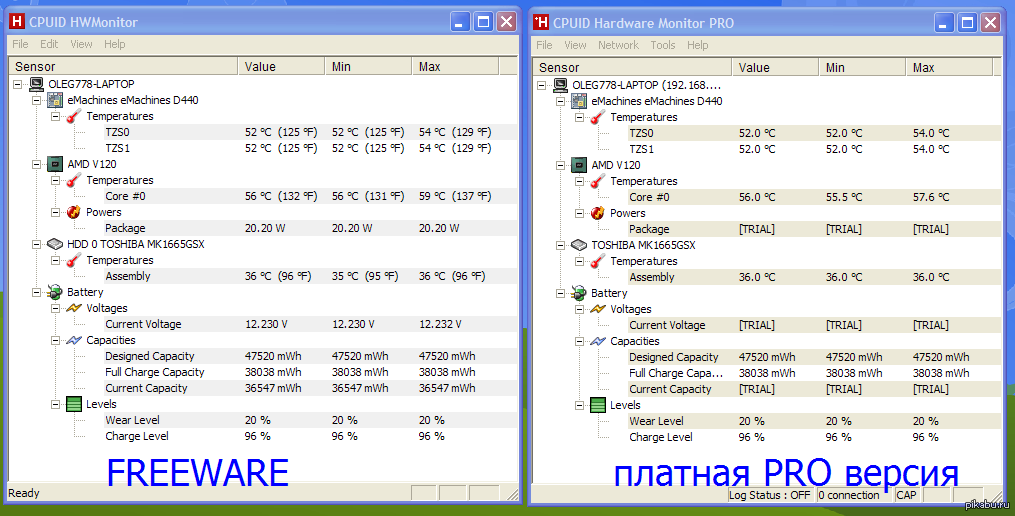Collapse the root laptop node in PRO window
The width and height of the screenshot is (1015, 516).
click(541, 85)
